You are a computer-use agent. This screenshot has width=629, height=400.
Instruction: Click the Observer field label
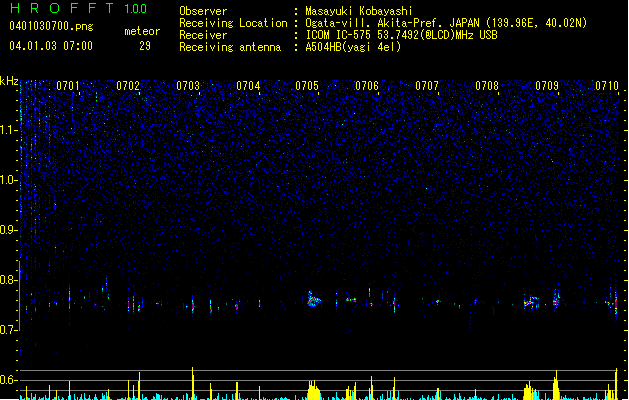[203, 11]
